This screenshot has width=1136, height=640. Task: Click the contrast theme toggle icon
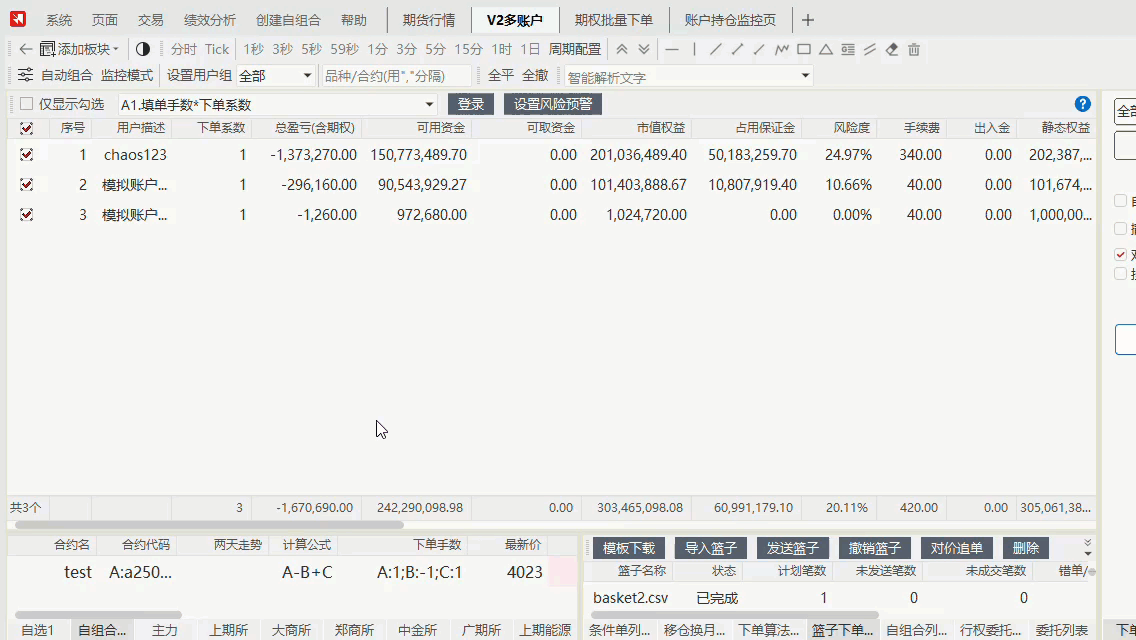tap(142, 48)
